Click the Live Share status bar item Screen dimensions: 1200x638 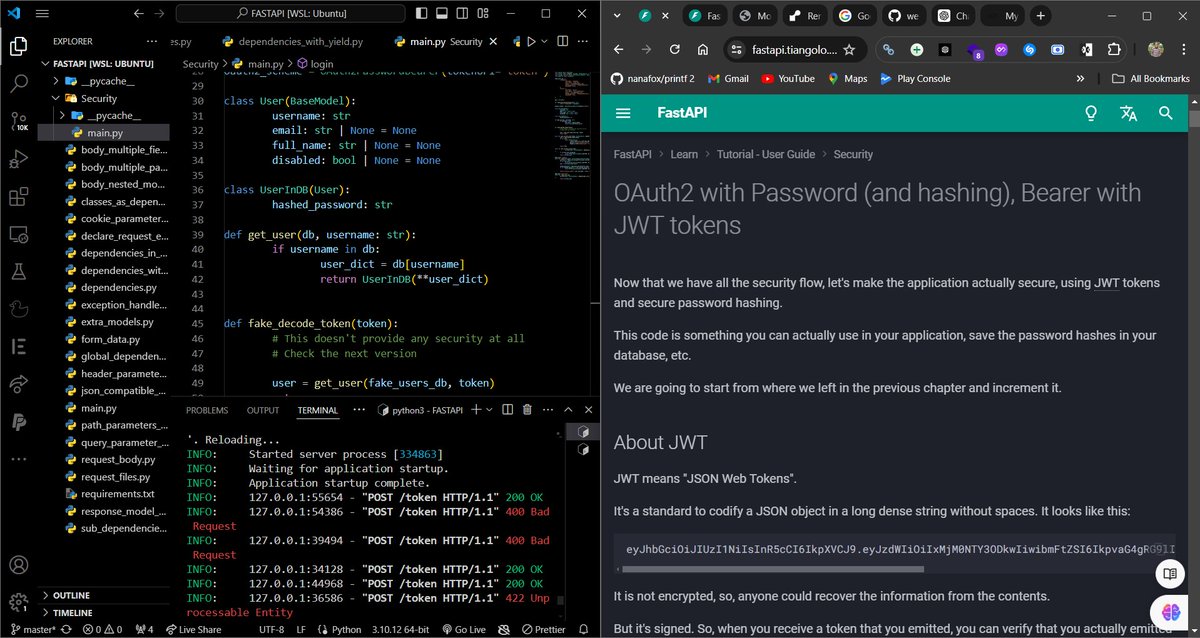tap(193, 630)
